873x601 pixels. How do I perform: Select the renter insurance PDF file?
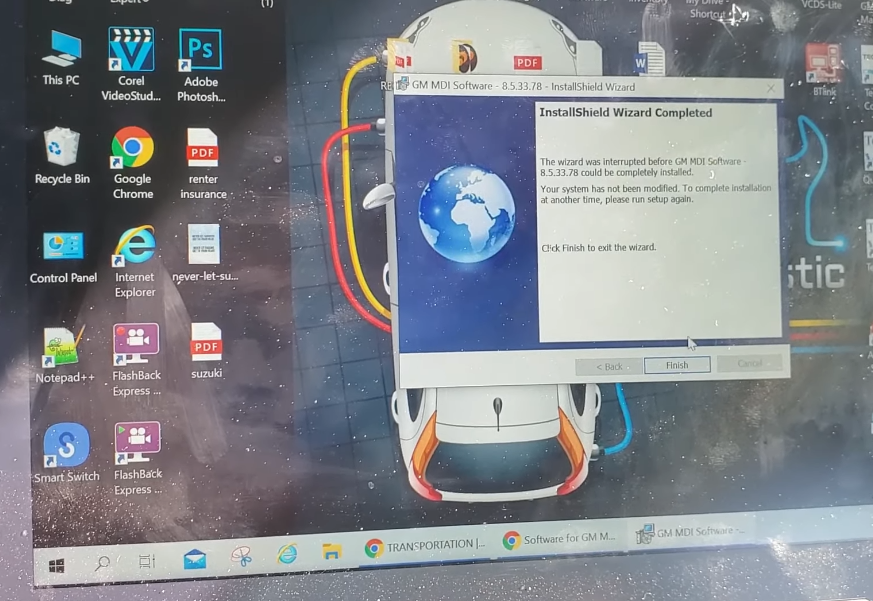coord(203,164)
